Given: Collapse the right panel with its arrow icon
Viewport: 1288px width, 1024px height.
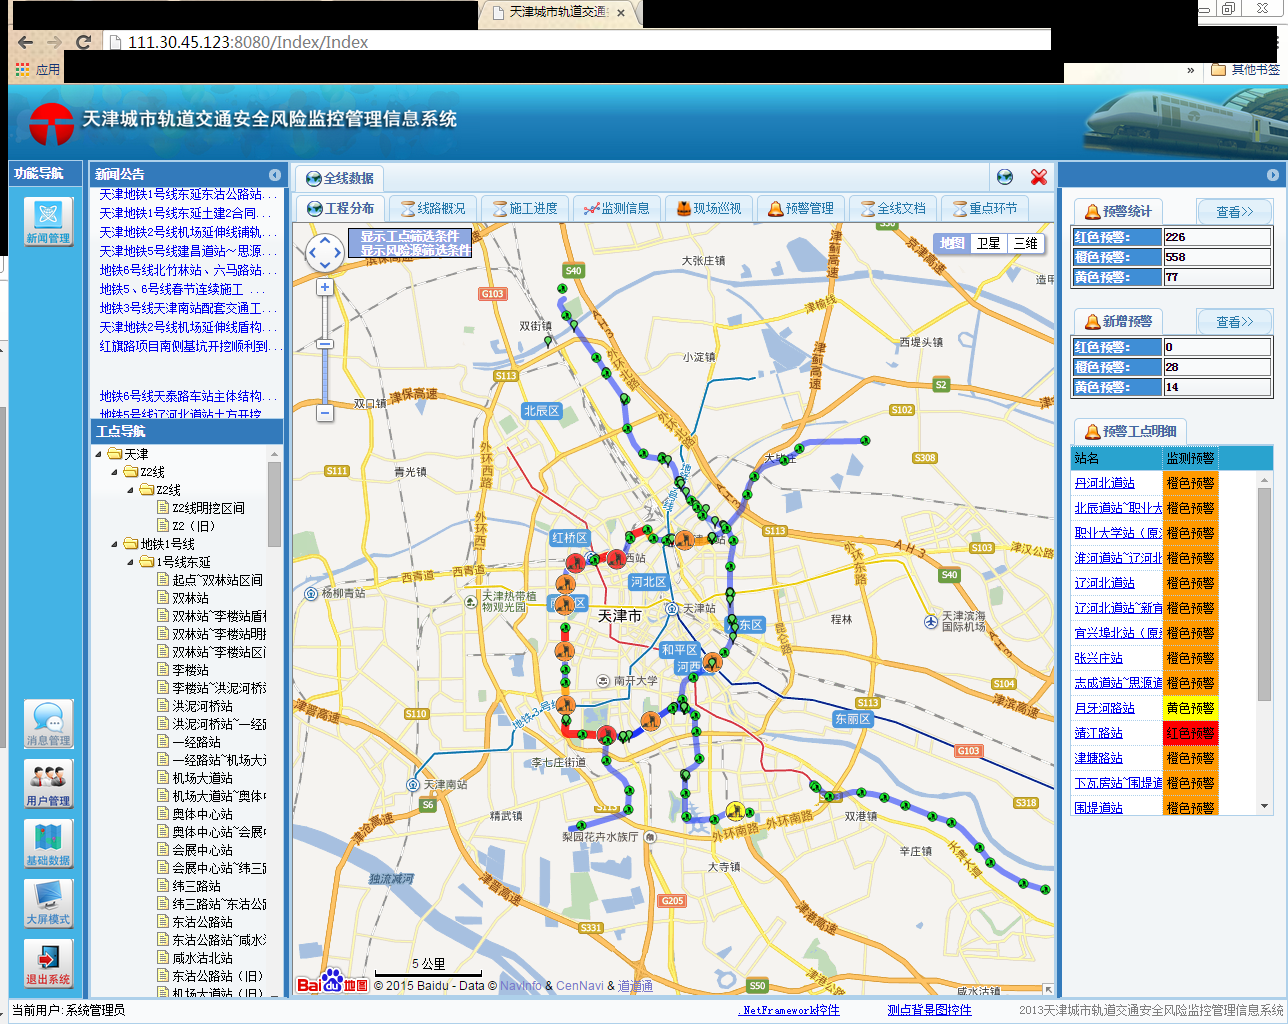Looking at the screenshot, I should click(x=1272, y=175).
